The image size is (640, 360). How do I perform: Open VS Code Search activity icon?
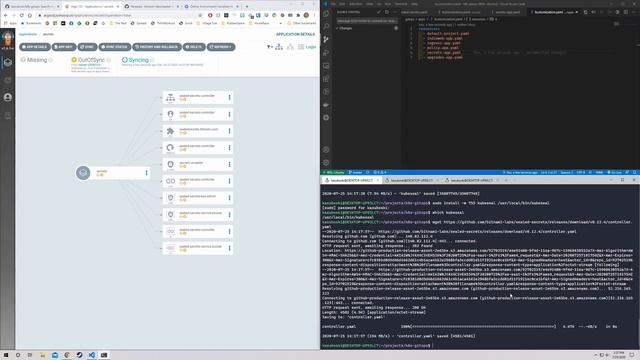(x=326, y=27)
